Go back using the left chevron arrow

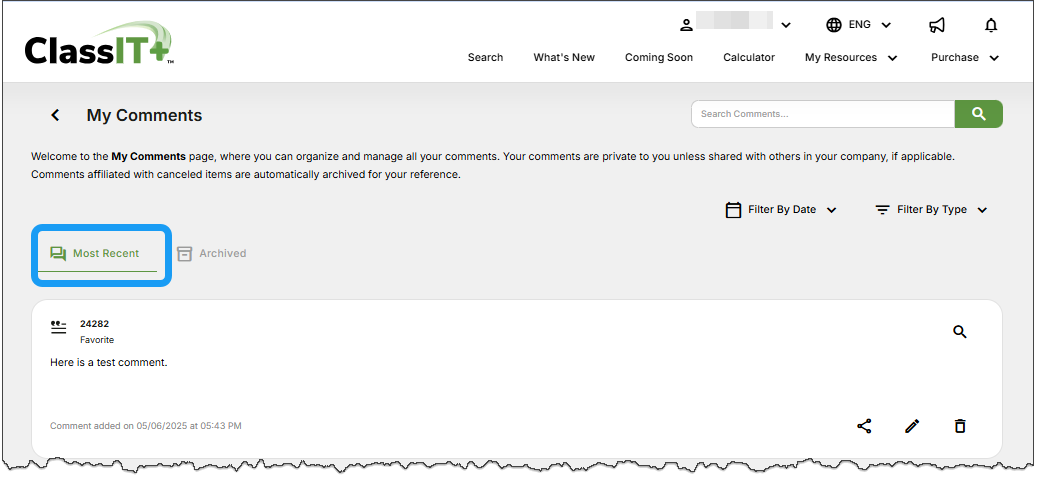[56, 115]
